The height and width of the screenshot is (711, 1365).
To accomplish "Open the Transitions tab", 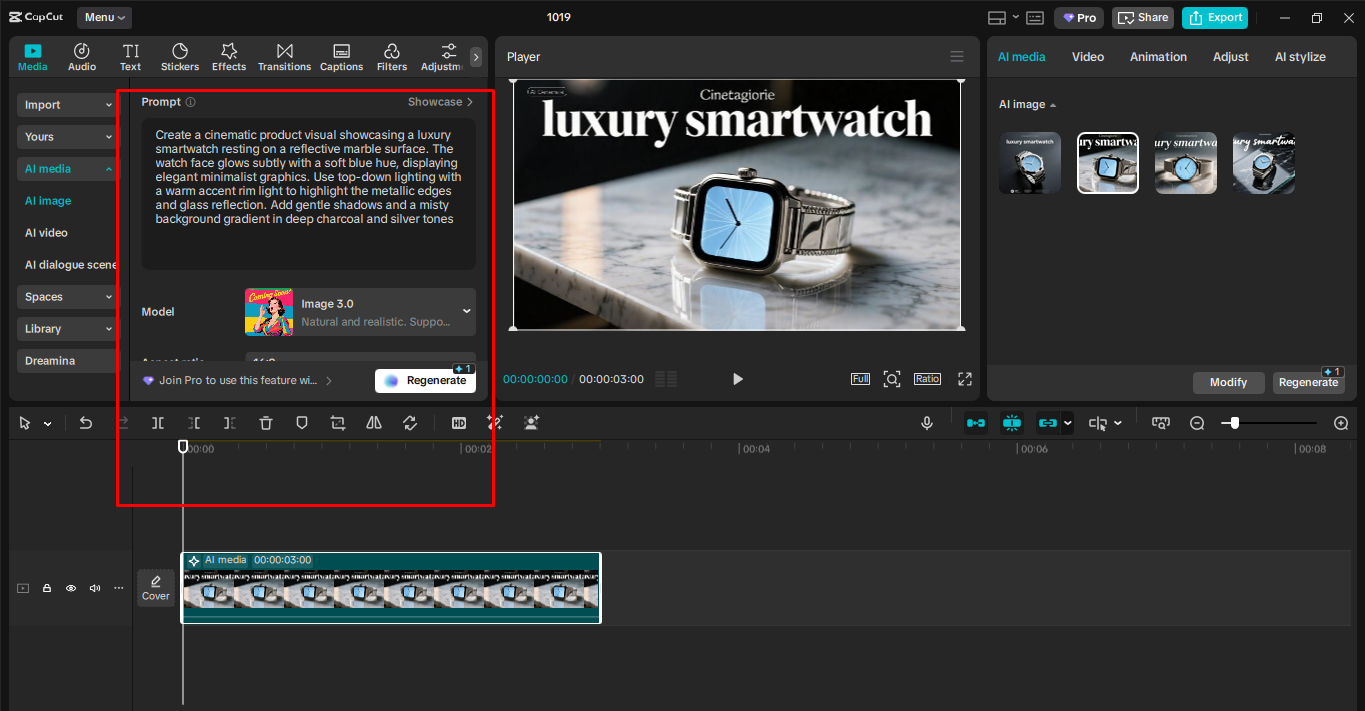I will (285, 57).
